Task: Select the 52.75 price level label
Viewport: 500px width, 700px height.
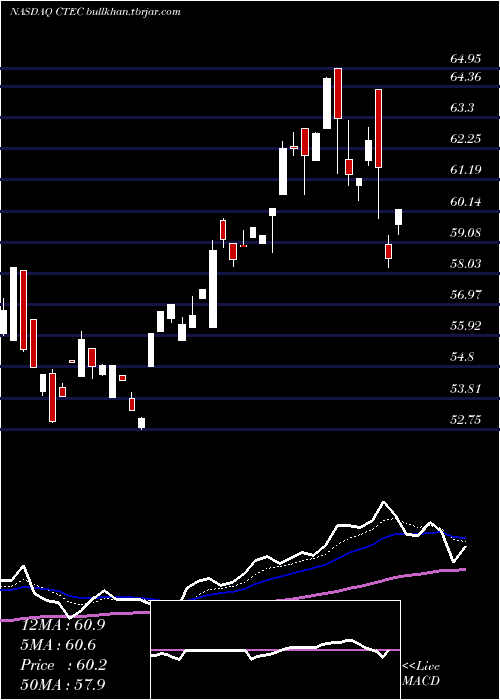Action: tap(465, 420)
